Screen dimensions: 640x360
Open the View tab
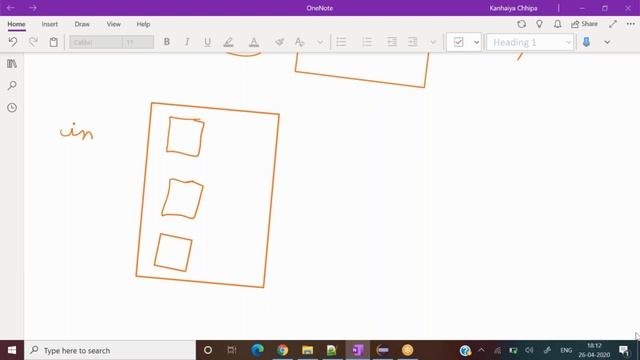pyautogui.click(x=114, y=24)
